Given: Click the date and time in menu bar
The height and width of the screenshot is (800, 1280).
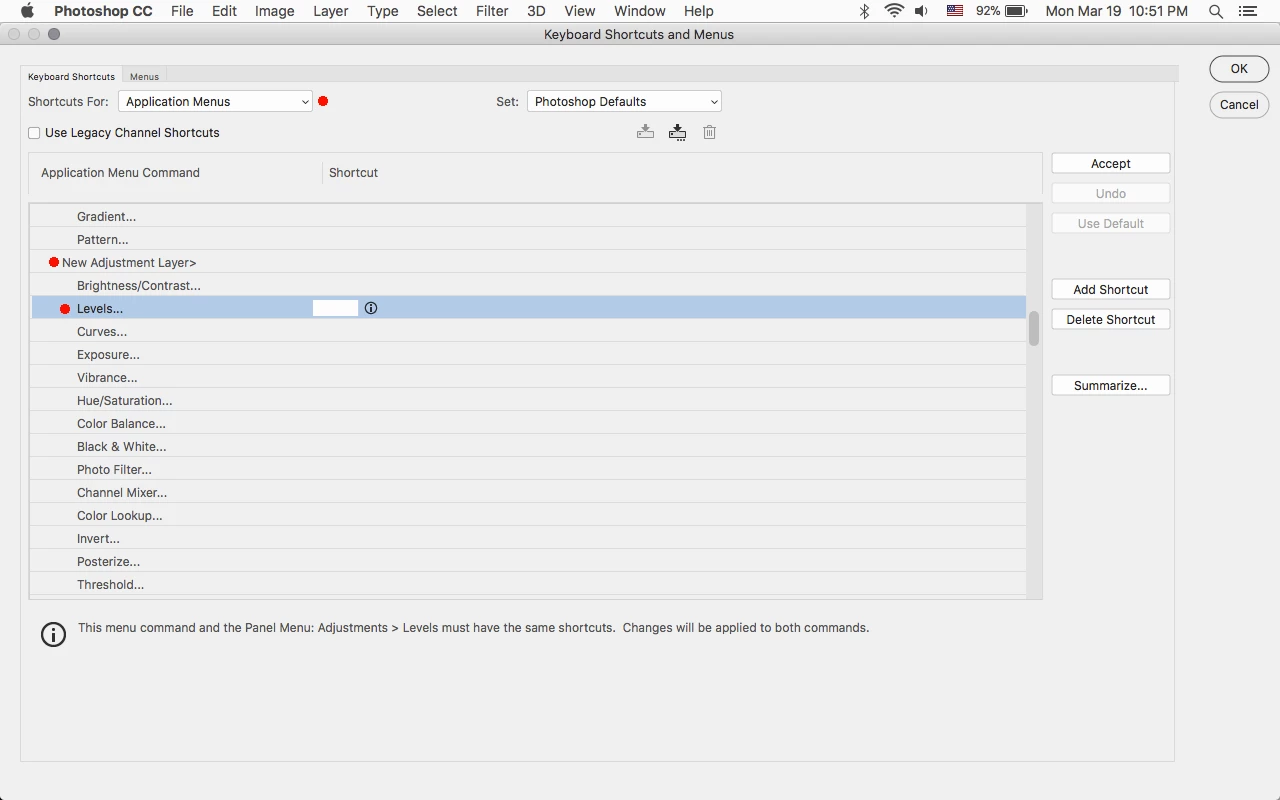Looking at the screenshot, I should point(1116,11).
